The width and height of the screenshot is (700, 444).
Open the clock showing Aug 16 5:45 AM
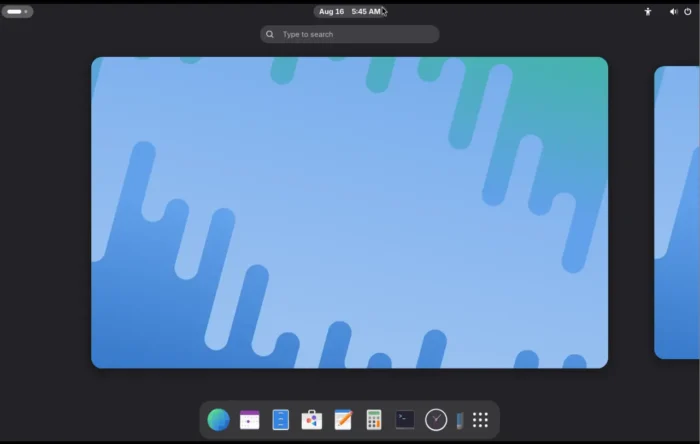pyautogui.click(x=350, y=12)
